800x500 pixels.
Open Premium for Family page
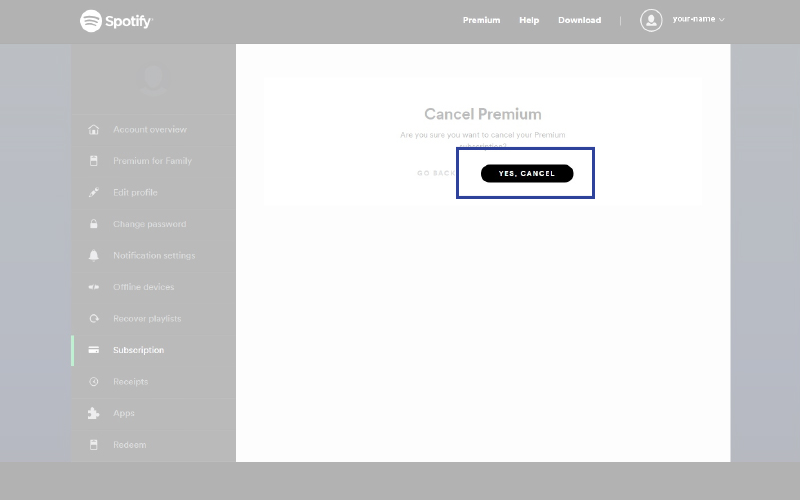pyautogui.click(x=153, y=161)
